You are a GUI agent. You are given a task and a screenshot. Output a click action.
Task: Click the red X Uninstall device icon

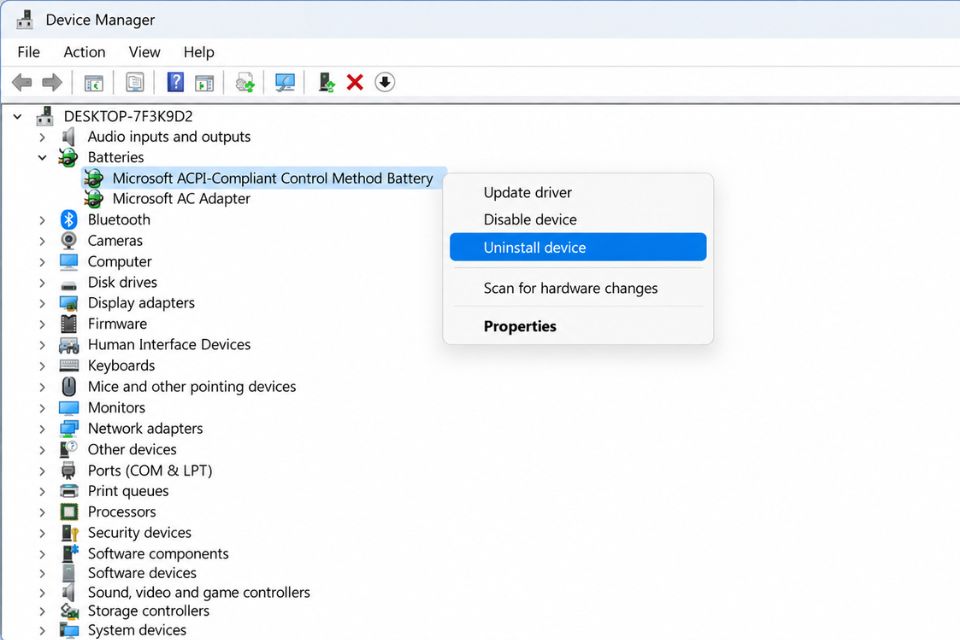[355, 82]
